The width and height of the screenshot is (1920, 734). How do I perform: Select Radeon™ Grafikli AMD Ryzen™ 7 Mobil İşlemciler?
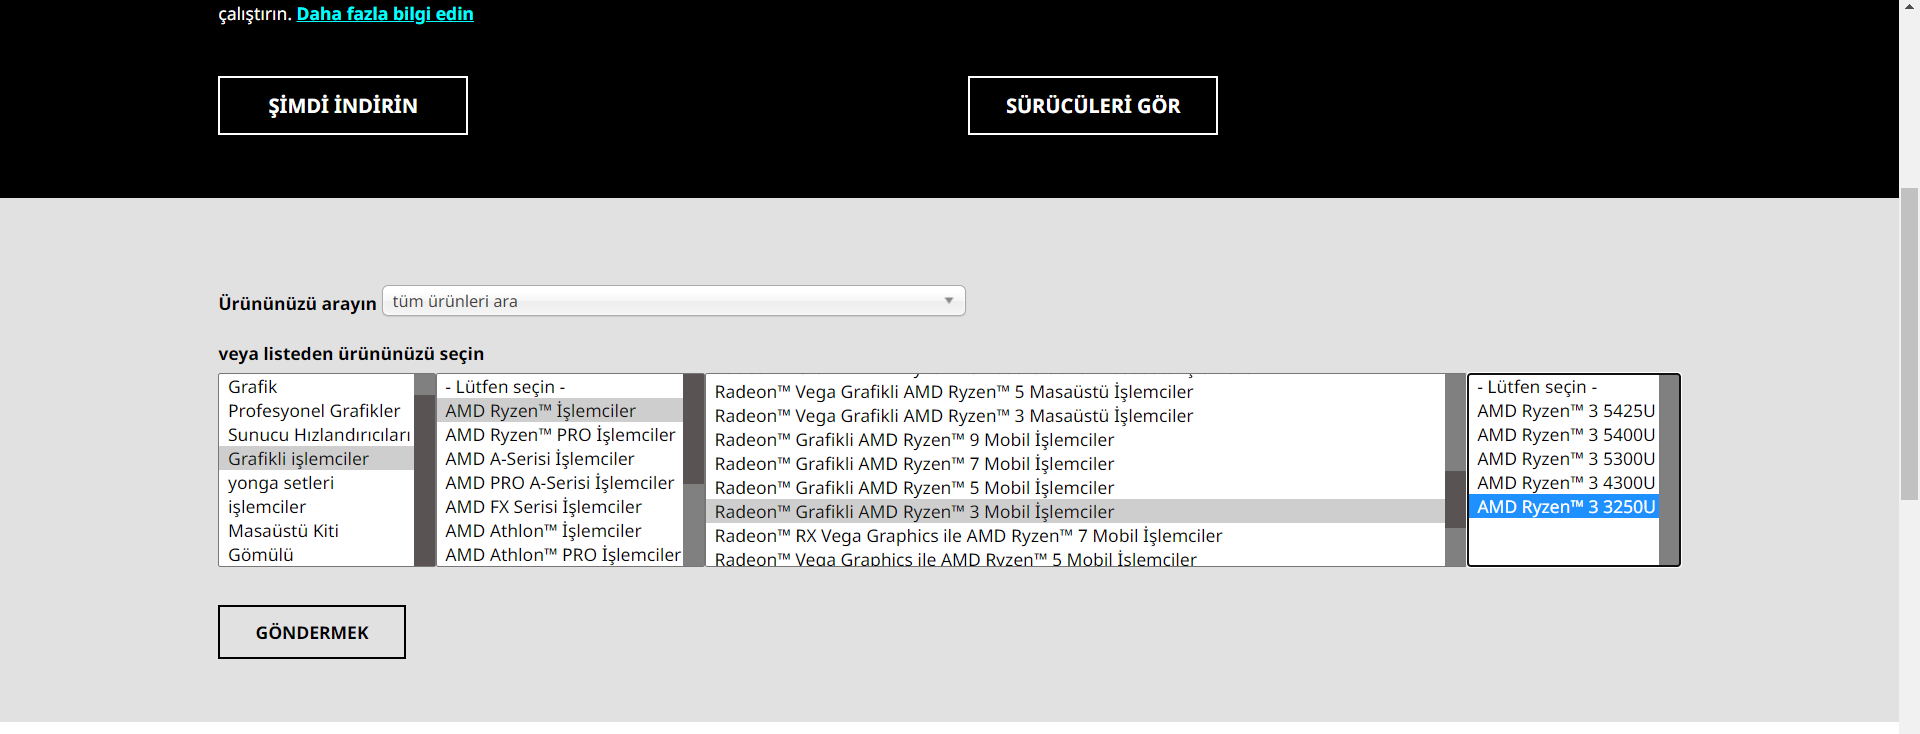click(x=1076, y=464)
